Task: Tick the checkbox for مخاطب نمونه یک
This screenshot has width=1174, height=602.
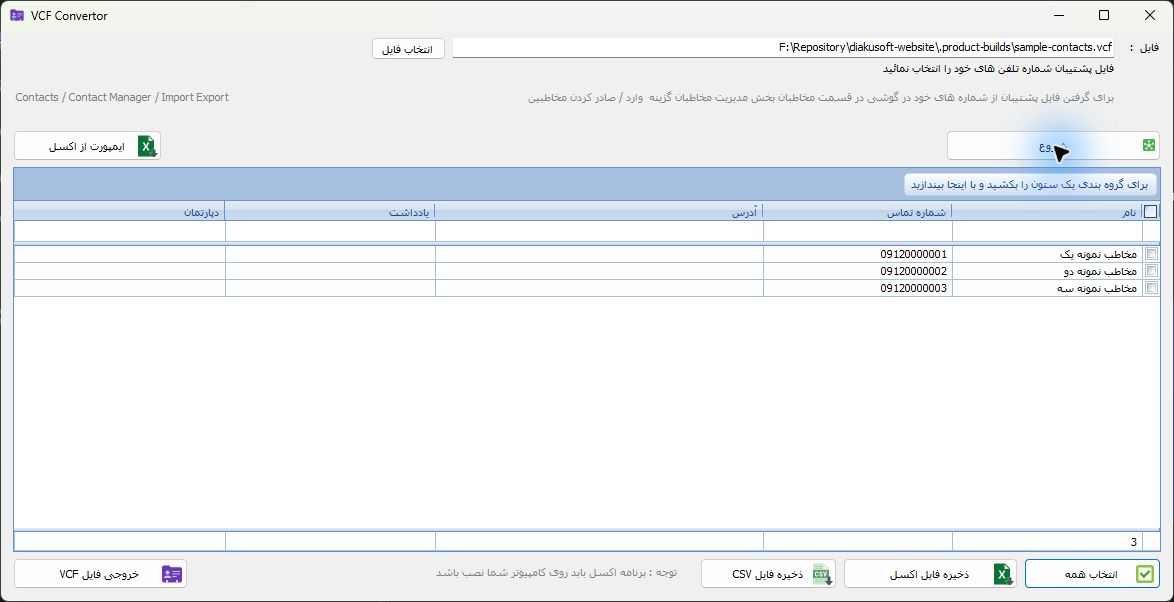Action: 1152,254
